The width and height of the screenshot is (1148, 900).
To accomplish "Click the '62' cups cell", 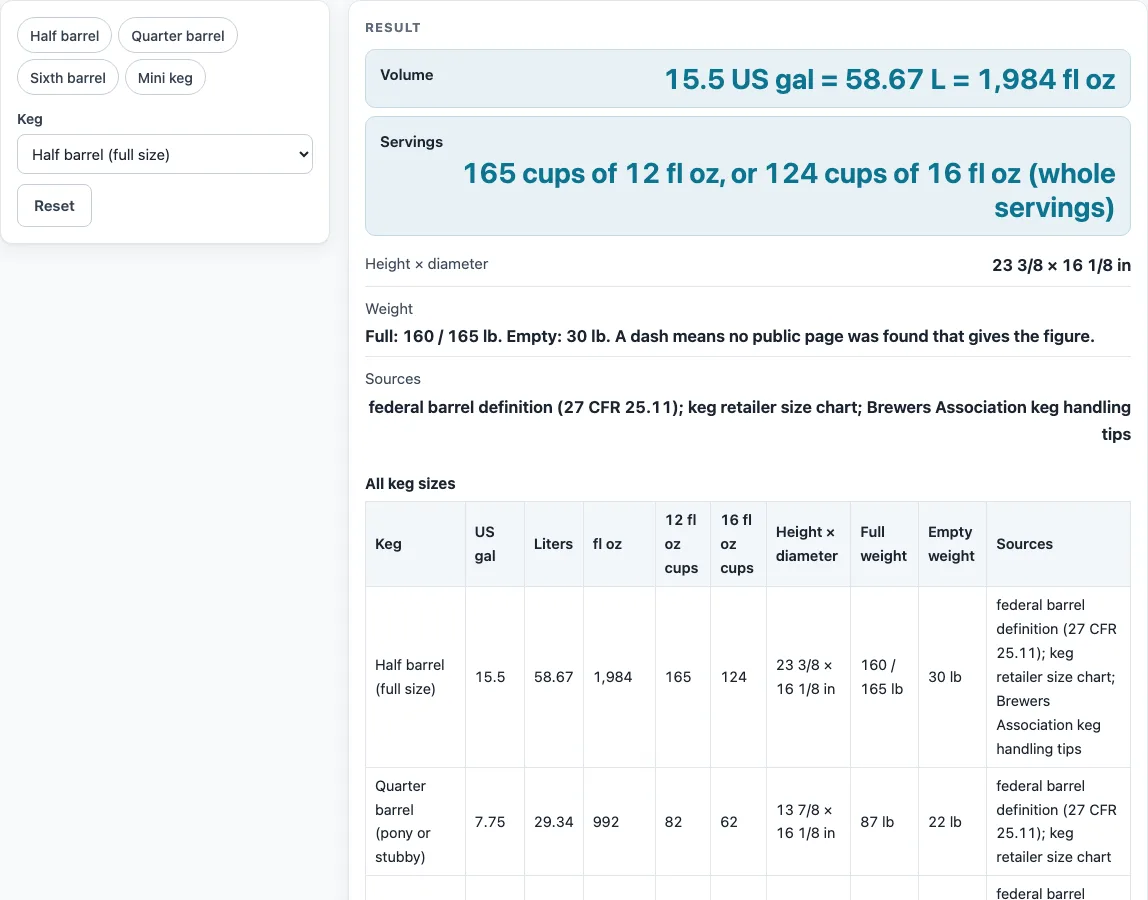I will 738,822.
